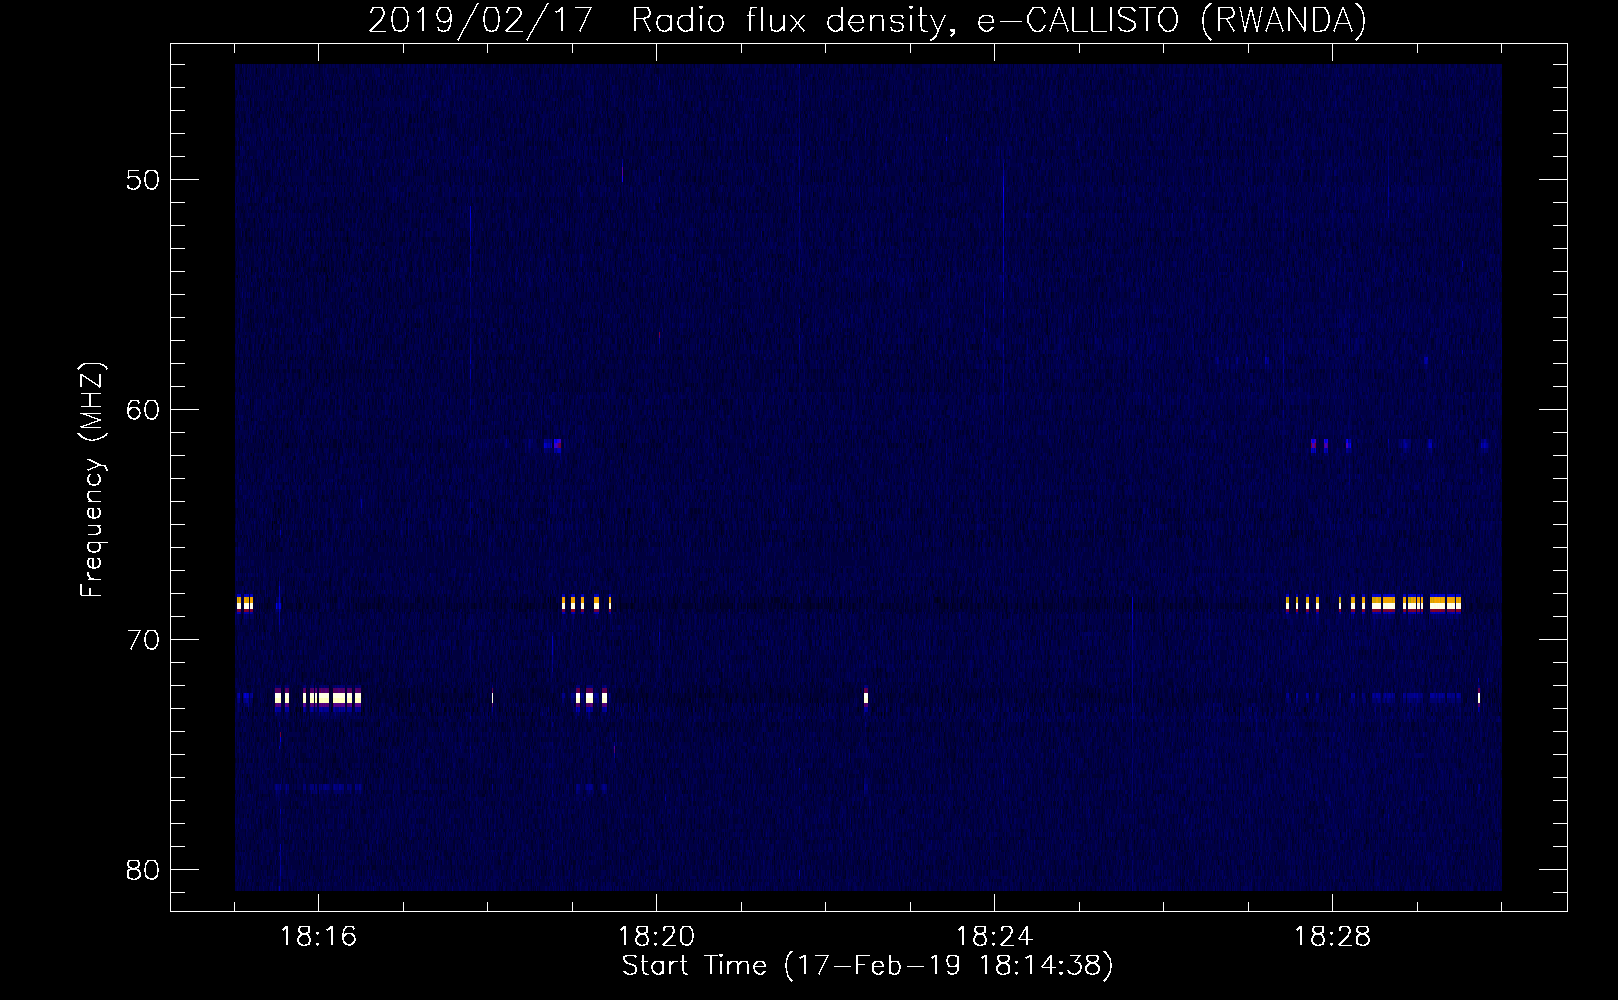Screen dimensions: 1618x1000
Task: Click the 50 MHz frequency tick label
Action: tap(143, 180)
